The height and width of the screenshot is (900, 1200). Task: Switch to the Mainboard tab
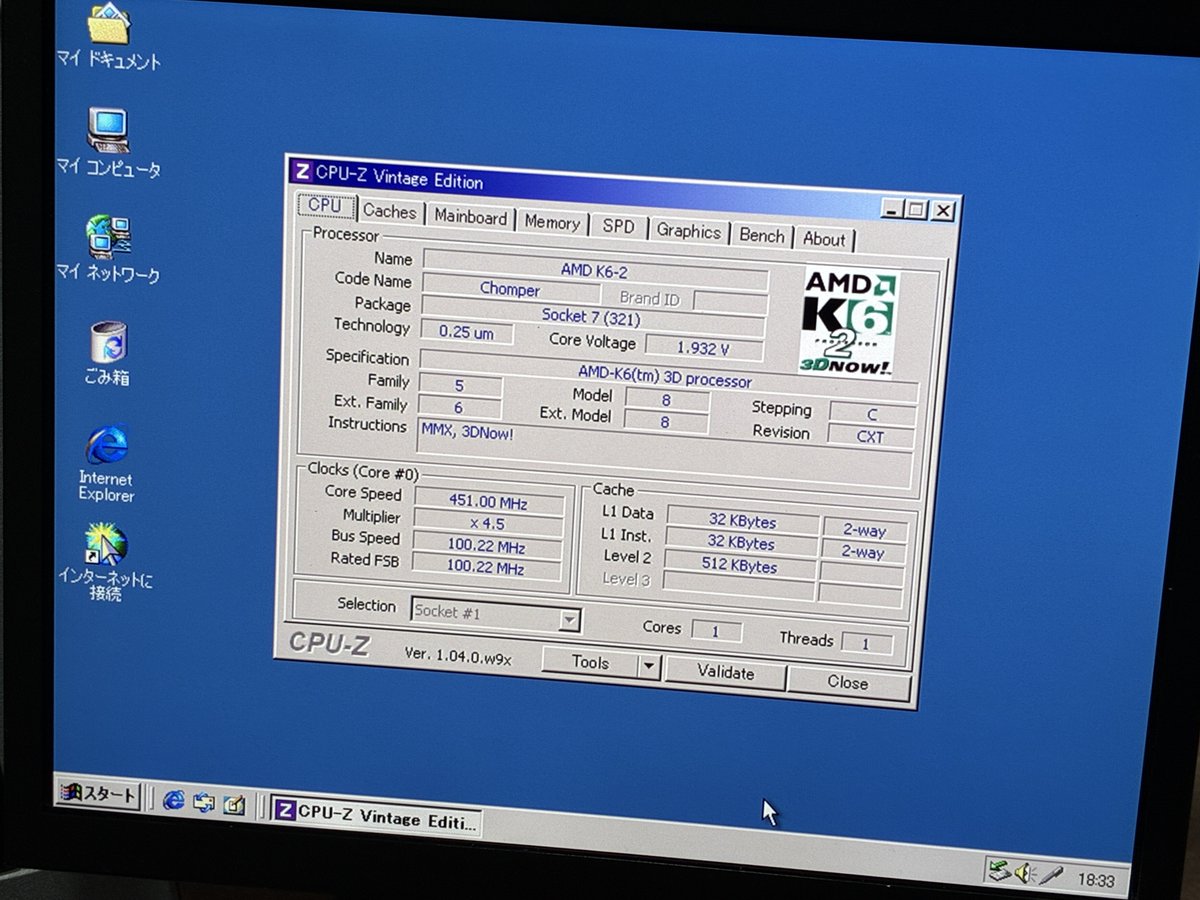point(470,217)
